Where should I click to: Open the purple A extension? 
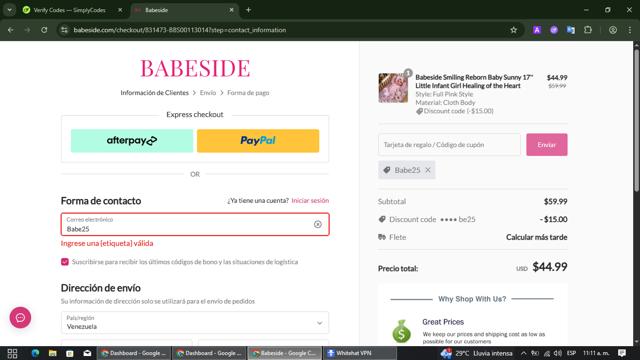537,30
